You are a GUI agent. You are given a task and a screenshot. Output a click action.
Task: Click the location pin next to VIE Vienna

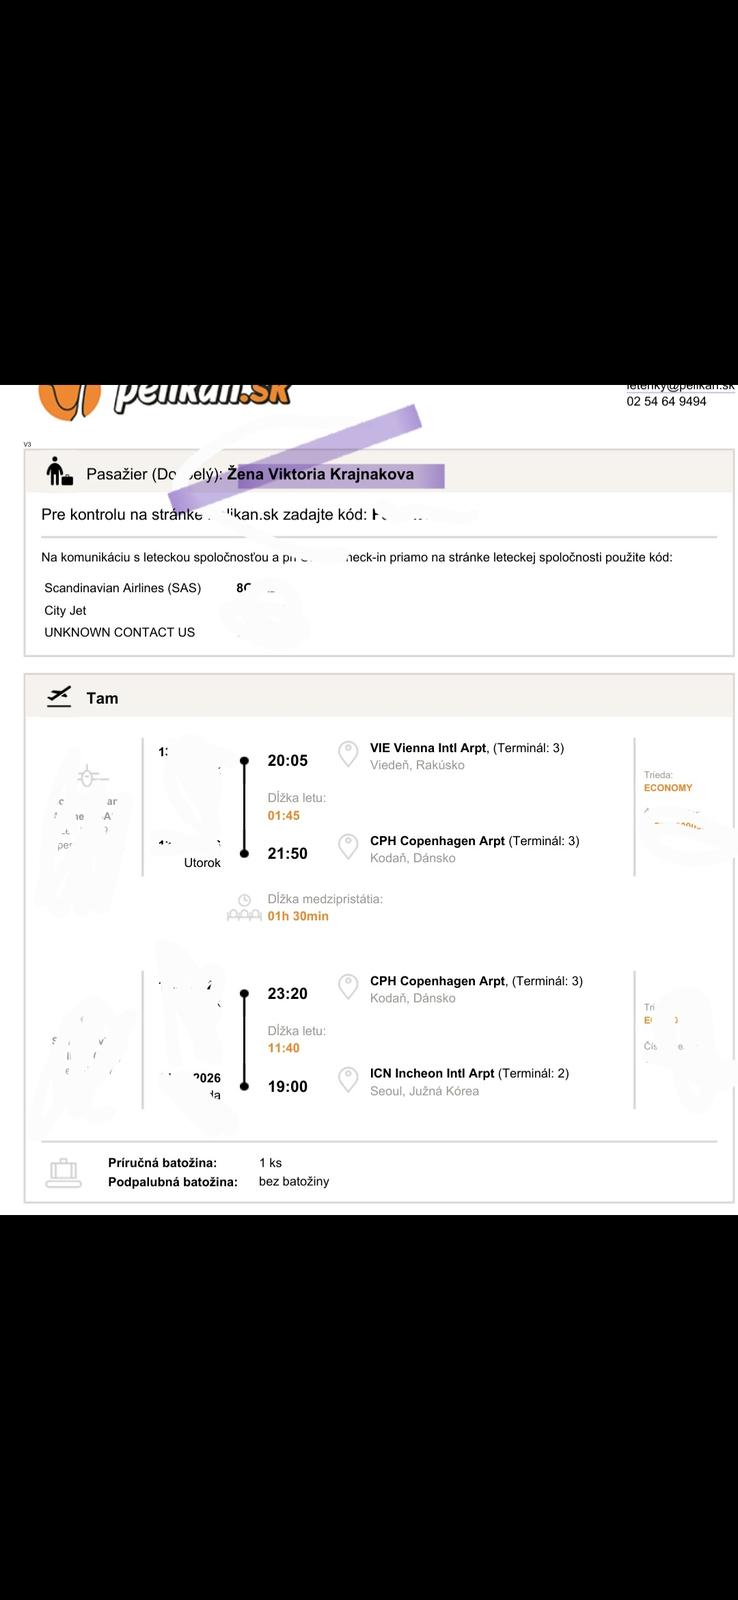pos(348,754)
